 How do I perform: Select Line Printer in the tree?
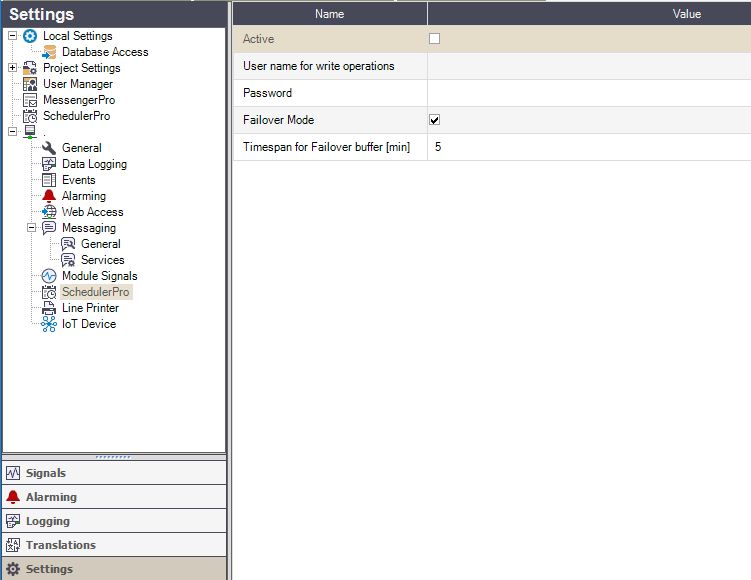(91, 308)
